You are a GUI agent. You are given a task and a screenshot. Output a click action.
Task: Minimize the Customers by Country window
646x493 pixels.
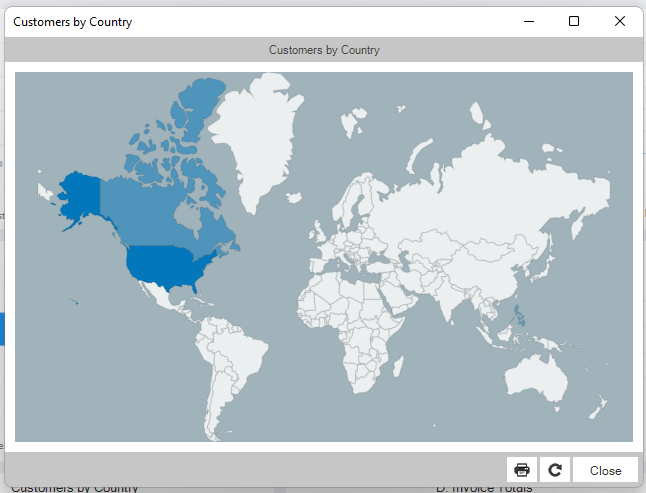528,21
